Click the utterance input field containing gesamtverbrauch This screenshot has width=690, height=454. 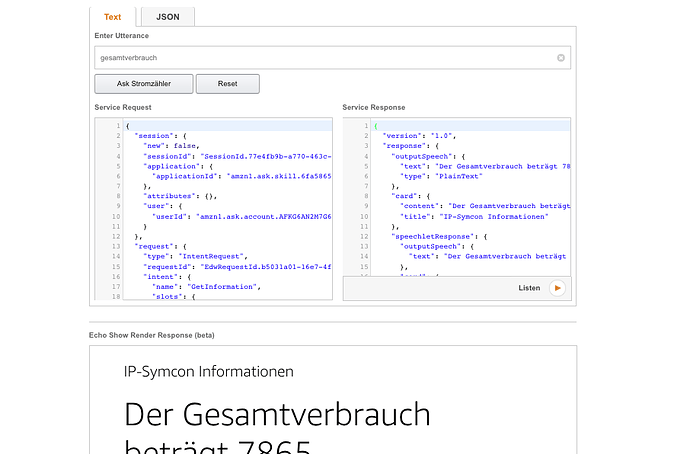[x=332, y=58]
